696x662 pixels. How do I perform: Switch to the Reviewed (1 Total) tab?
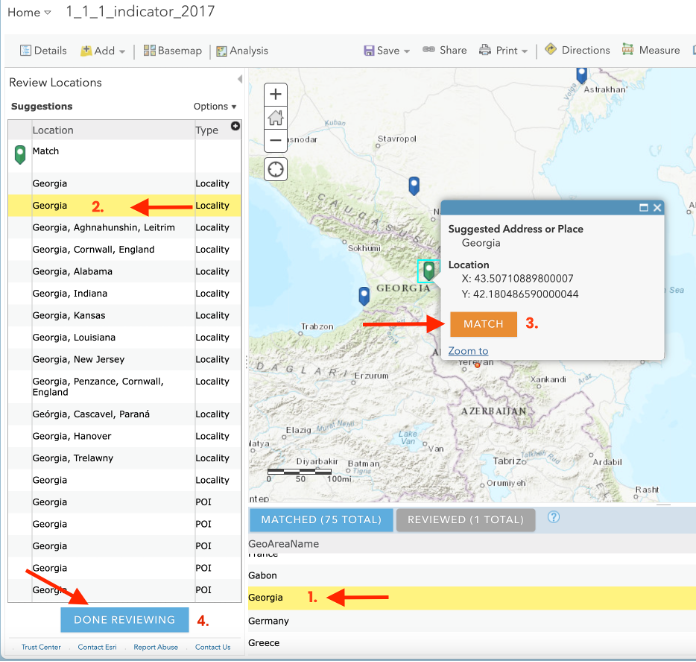[466, 520]
